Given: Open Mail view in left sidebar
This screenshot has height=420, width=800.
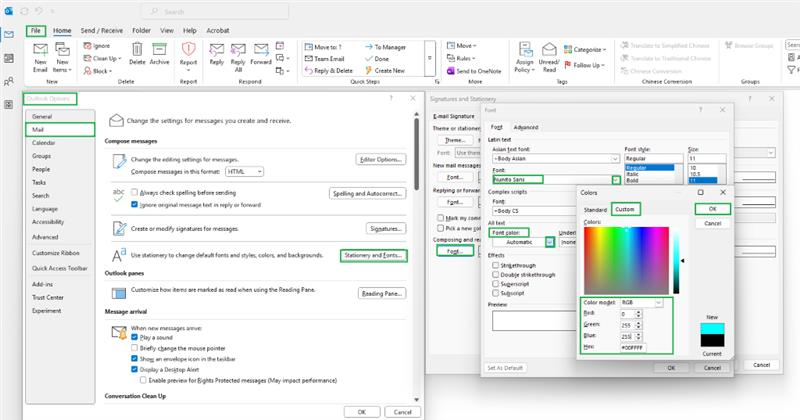Looking at the screenshot, I should click(9, 35).
